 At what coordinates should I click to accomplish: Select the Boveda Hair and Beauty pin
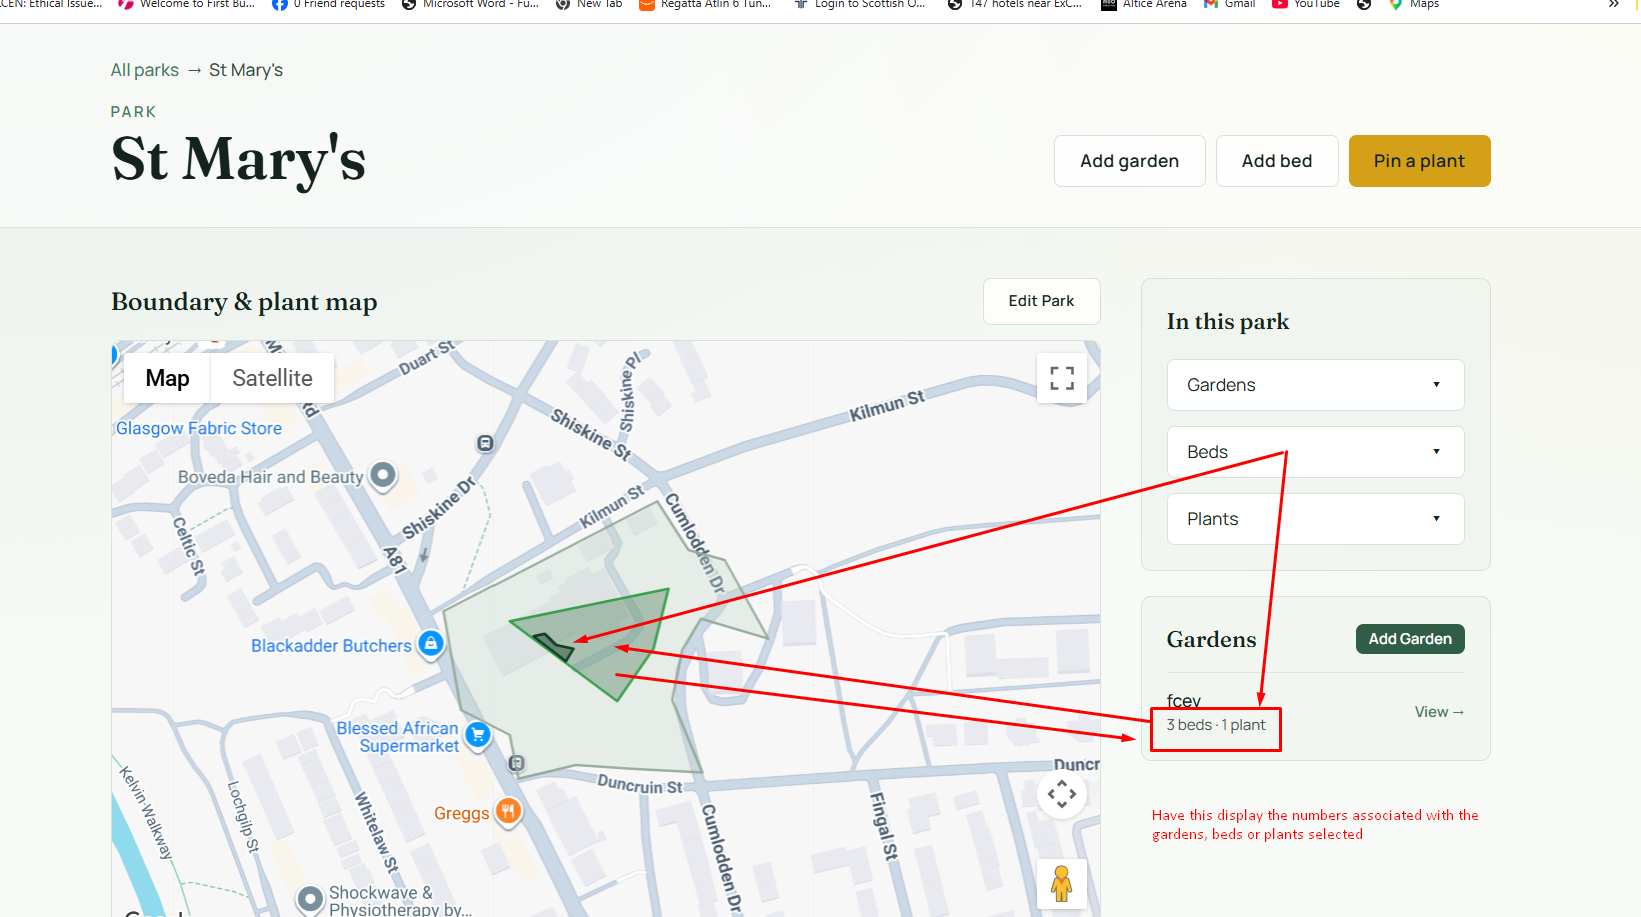coord(383,475)
